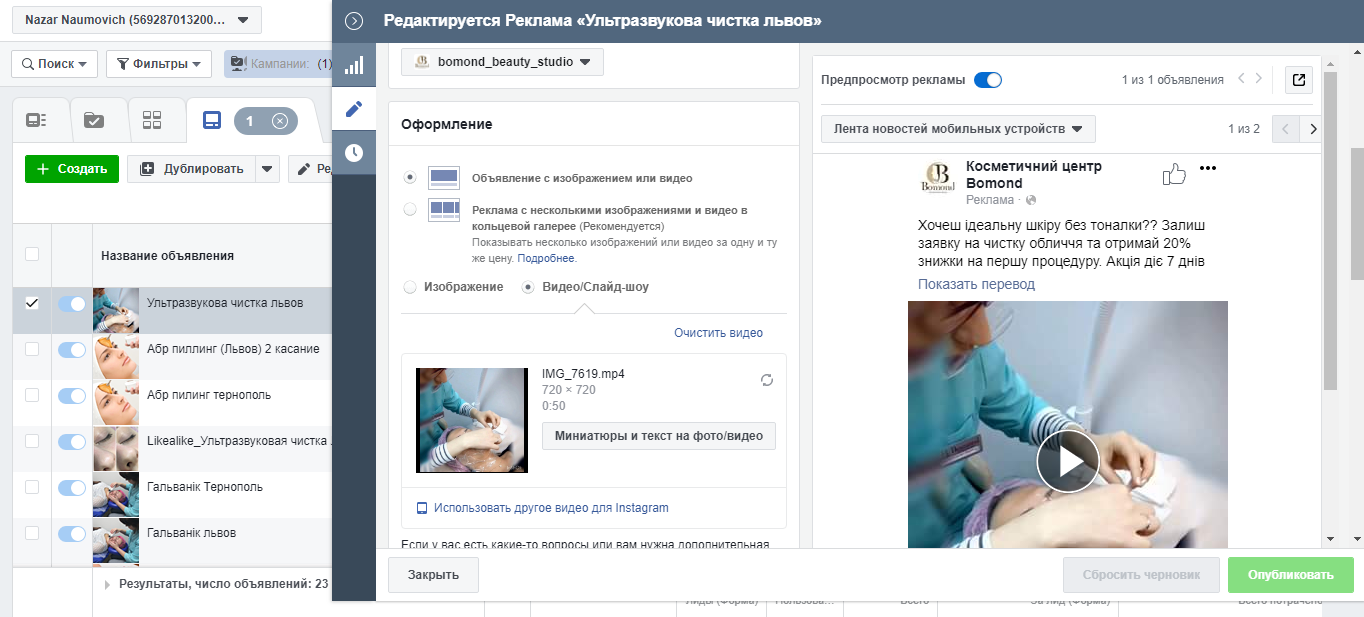
Task: Open preview in new window icon
Action: click(1299, 80)
